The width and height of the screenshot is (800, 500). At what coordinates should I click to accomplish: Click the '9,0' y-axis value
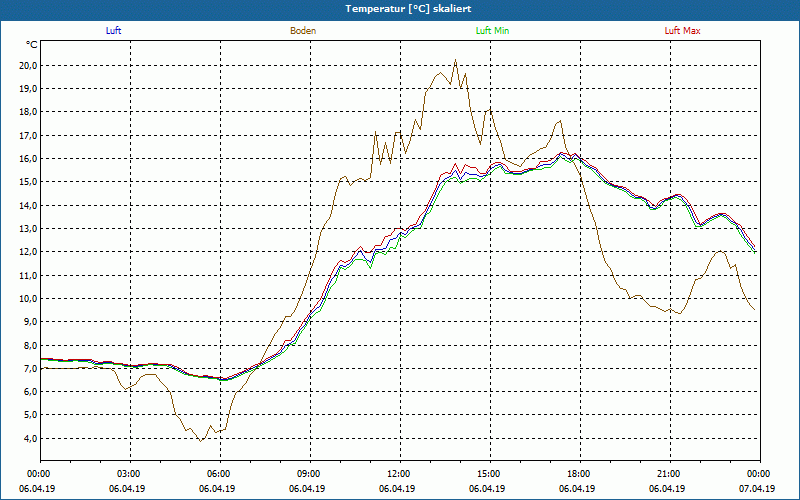coord(30,321)
